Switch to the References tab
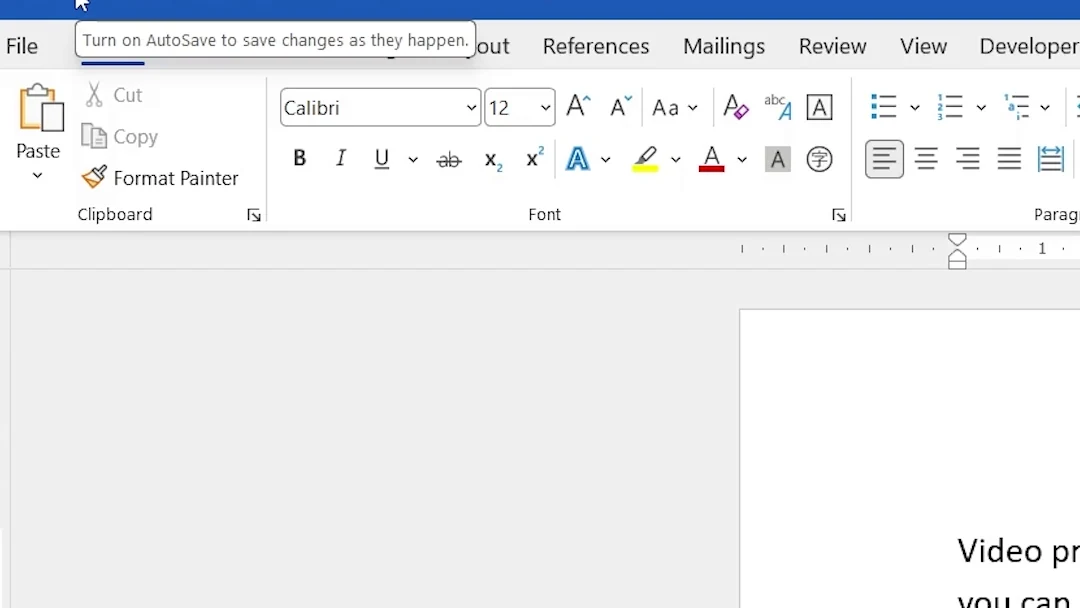The height and width of the screenshot is (608, 1080). point(596,46)
